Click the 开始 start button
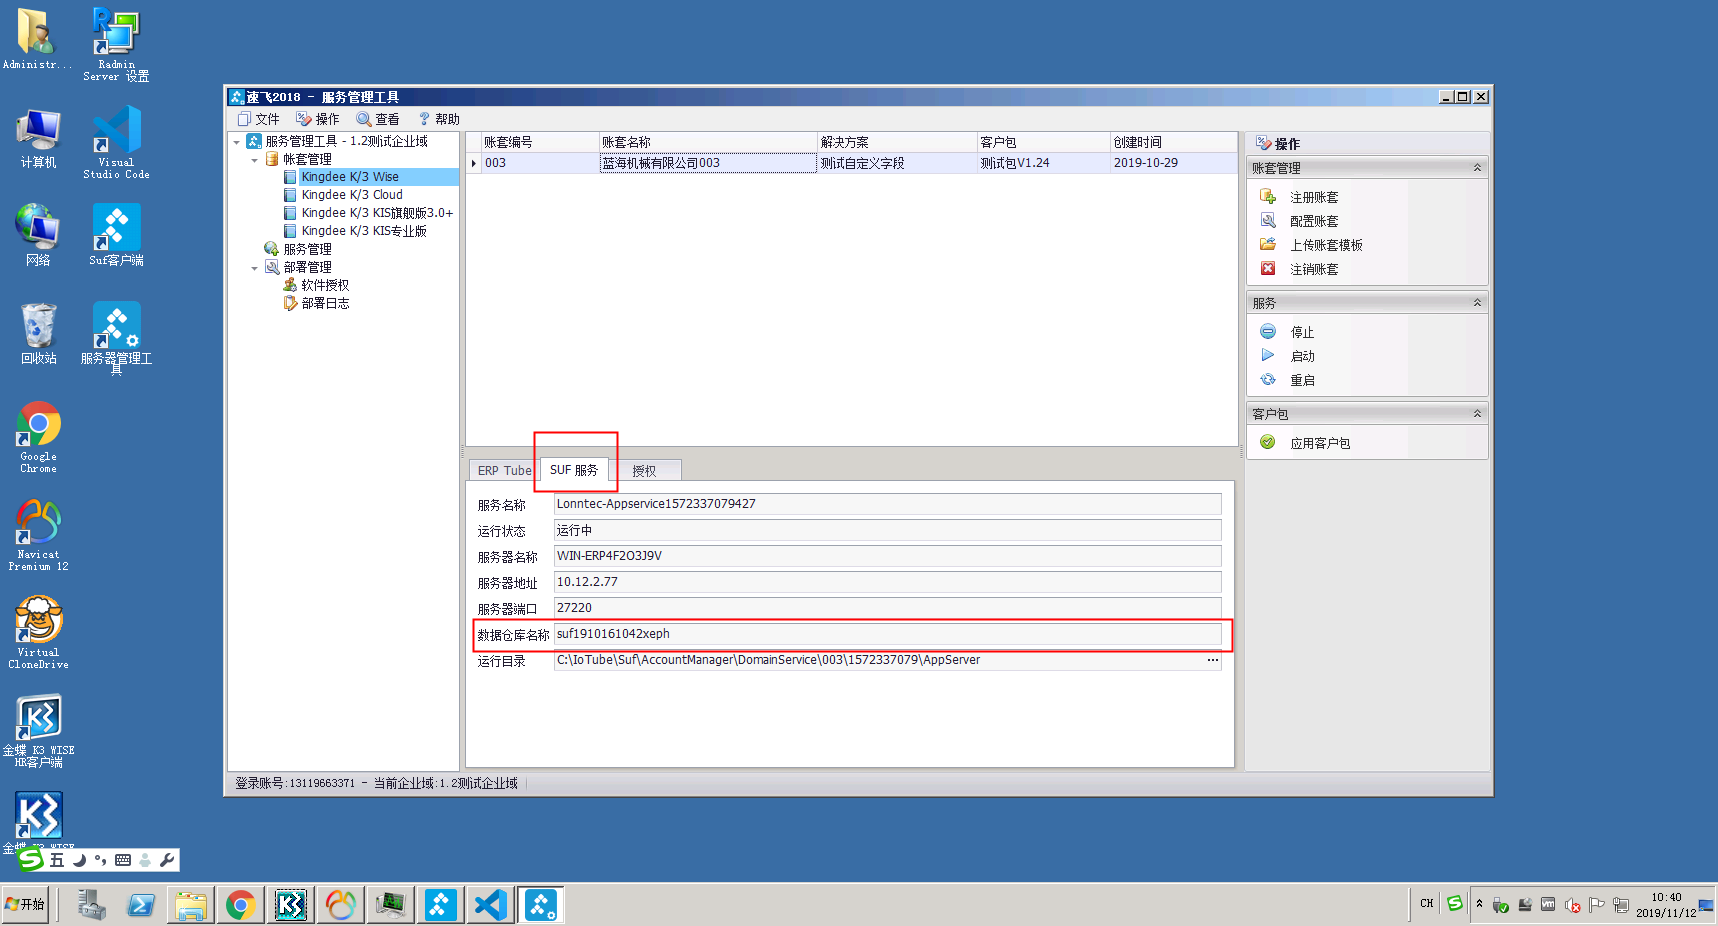The height and width of the screenshot is (926, 1718). (25, 904)
